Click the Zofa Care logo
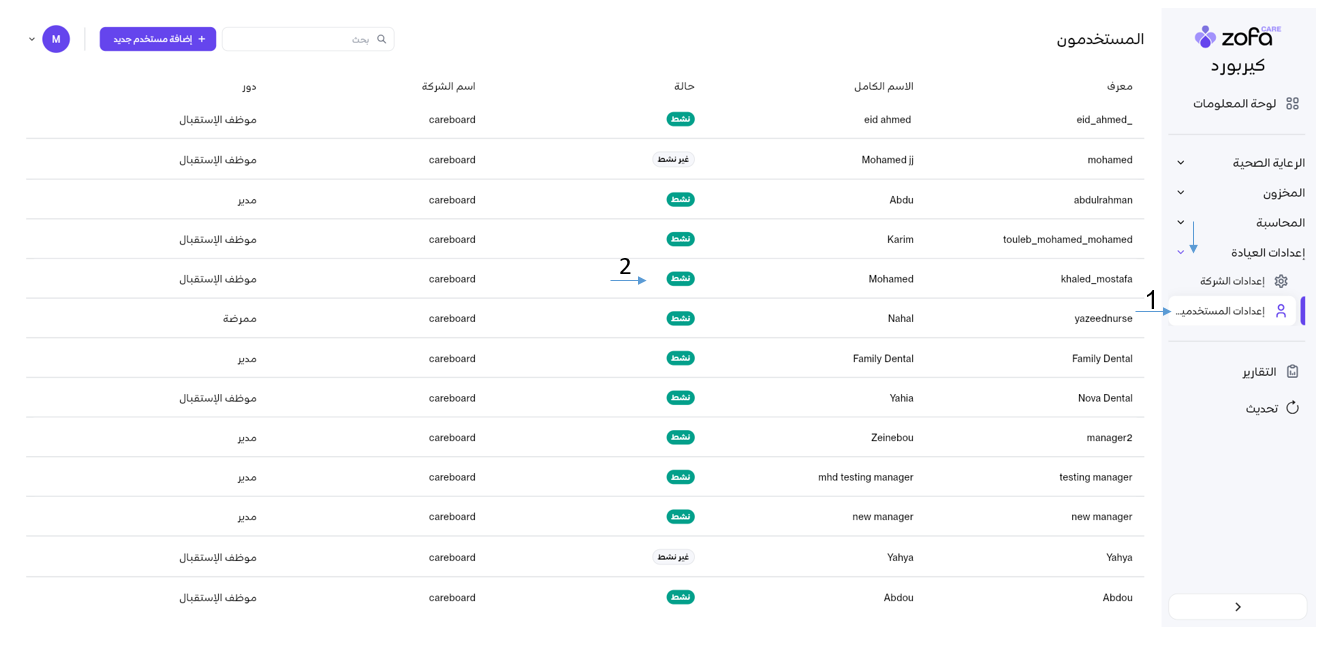This screenshot has width=1318, height=670. click(x=1237, y=37)
